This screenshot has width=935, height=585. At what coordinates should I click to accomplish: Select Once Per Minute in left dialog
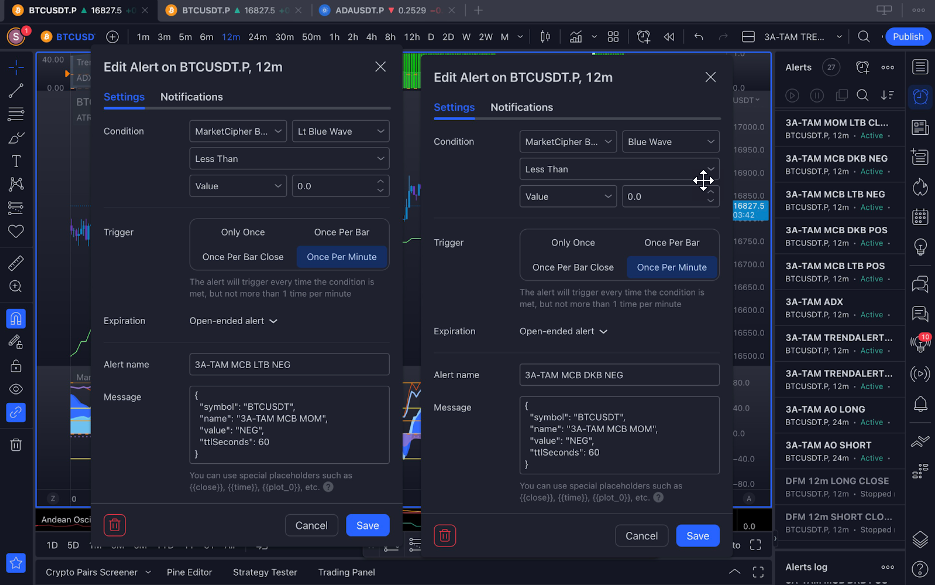click(342, 257)
